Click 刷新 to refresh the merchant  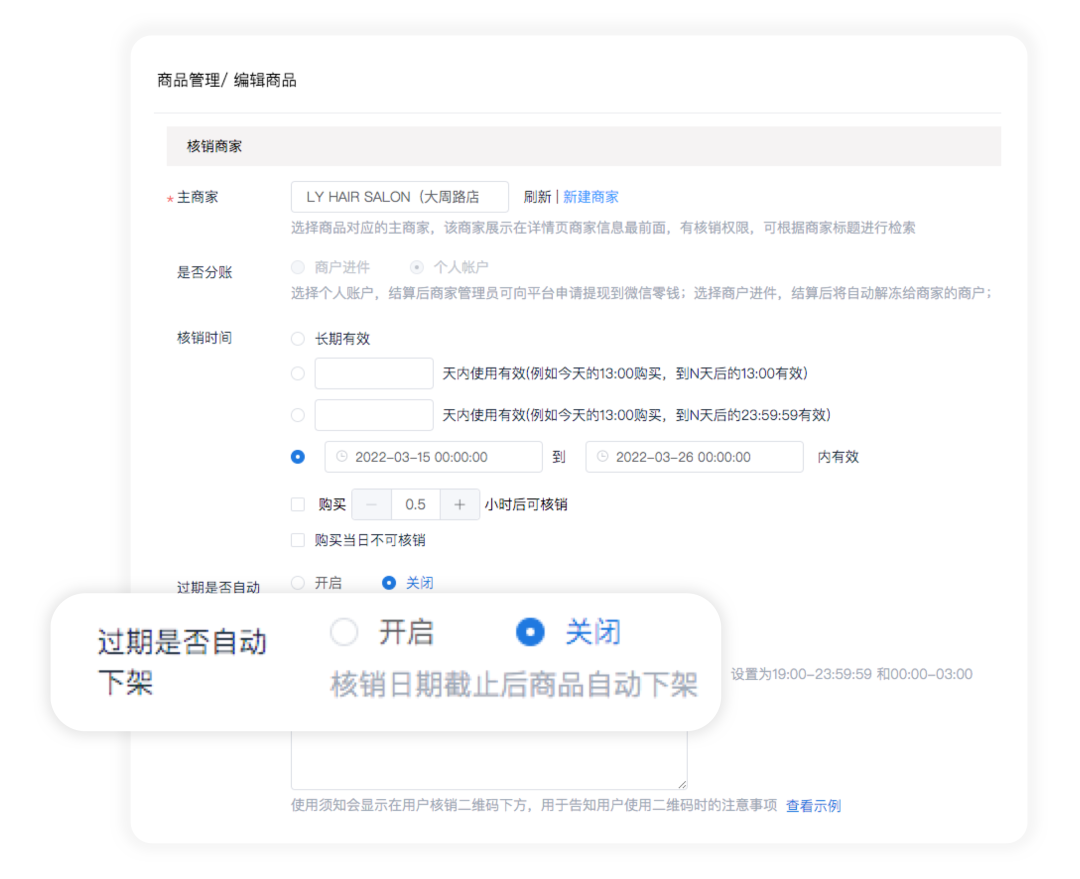point(538,196)
